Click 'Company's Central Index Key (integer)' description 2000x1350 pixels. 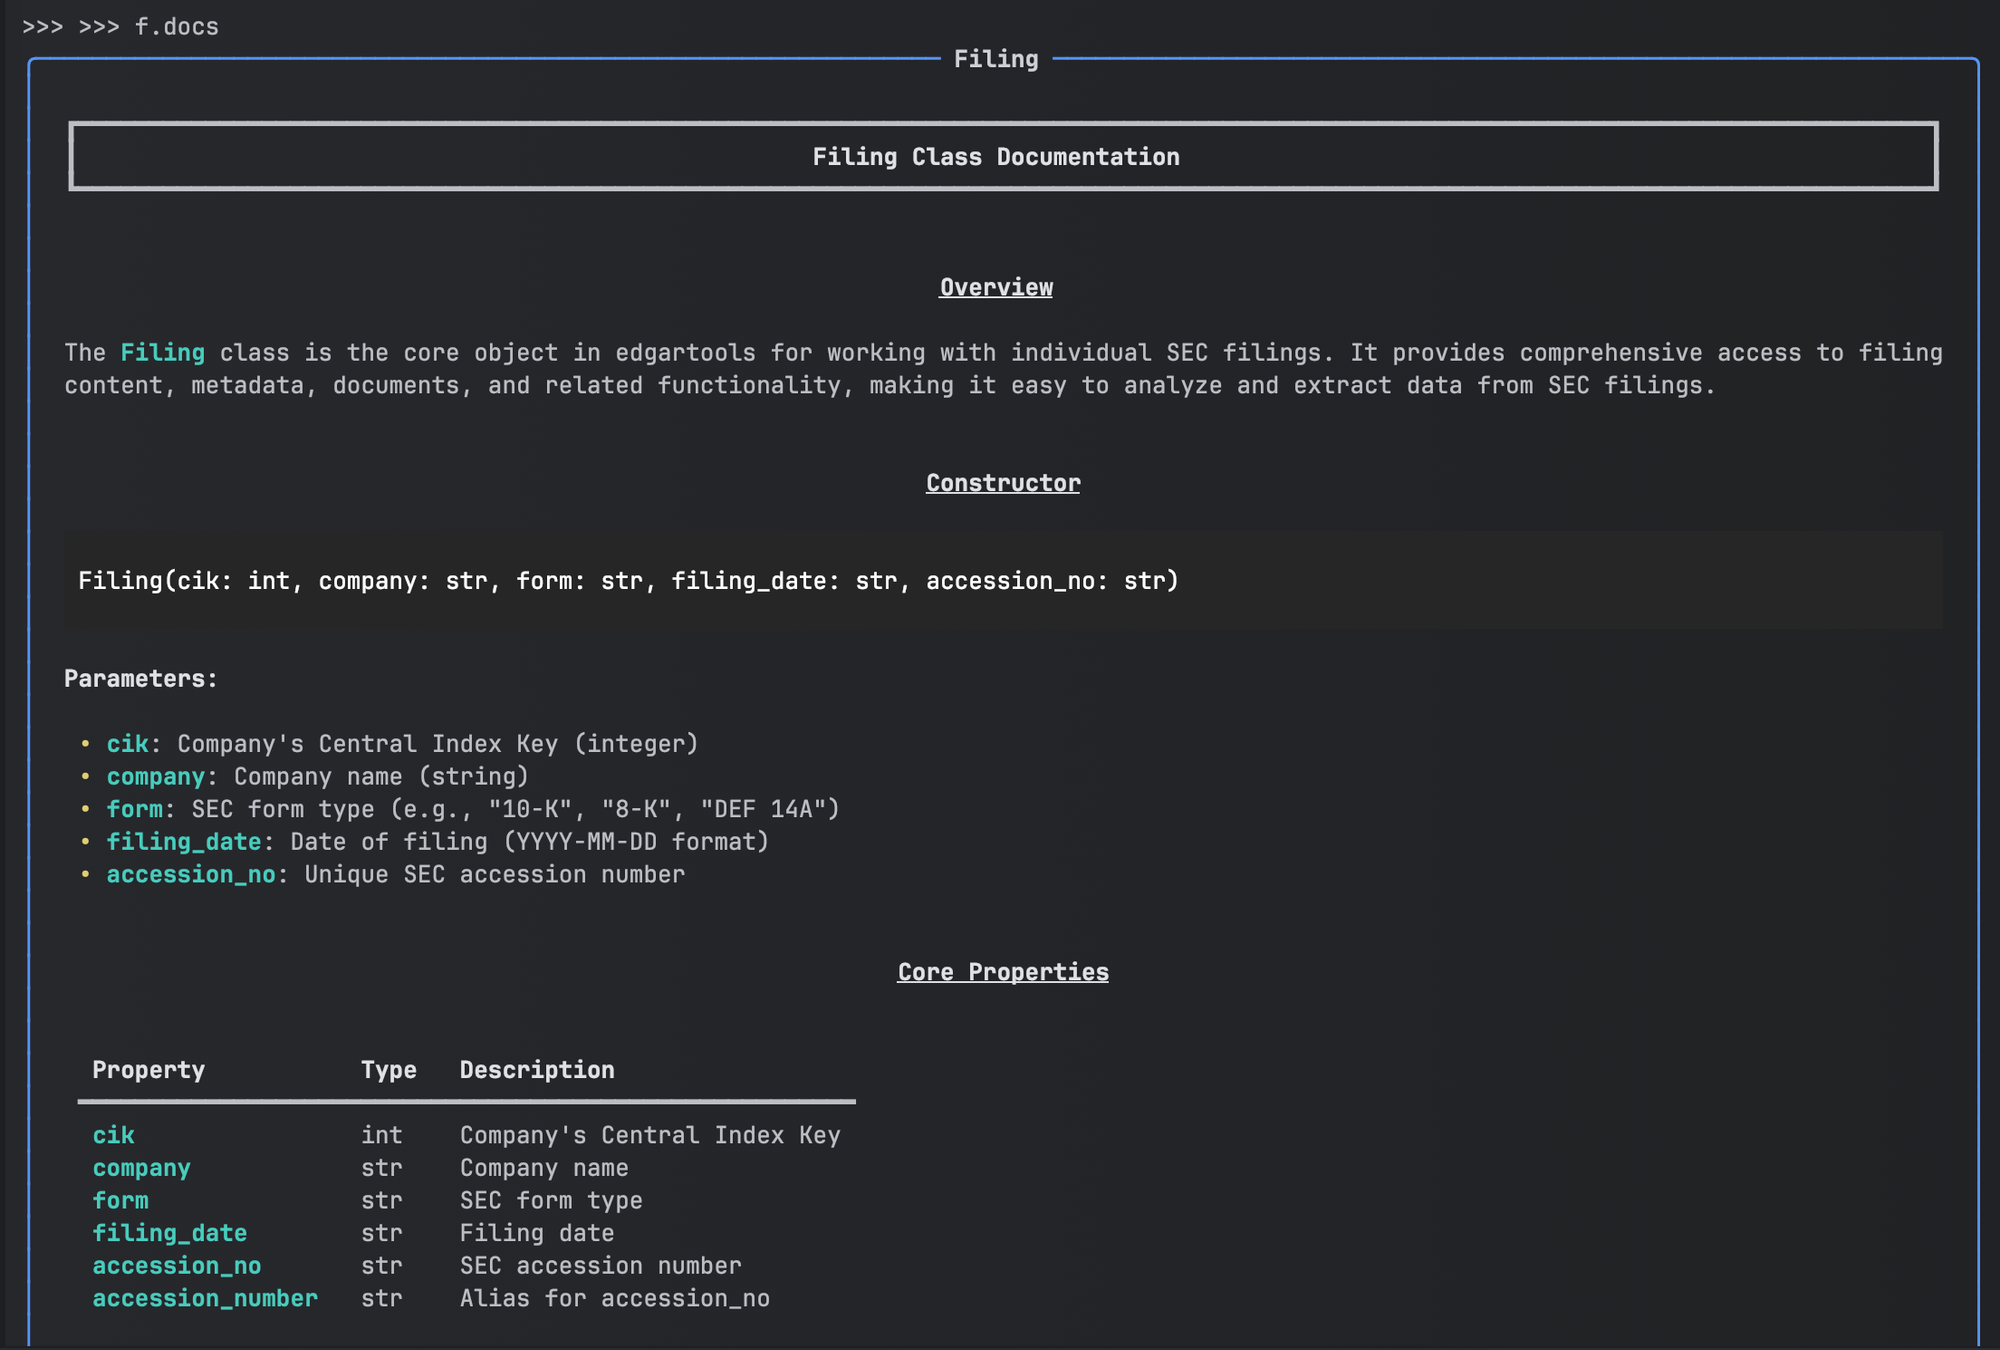438,744
